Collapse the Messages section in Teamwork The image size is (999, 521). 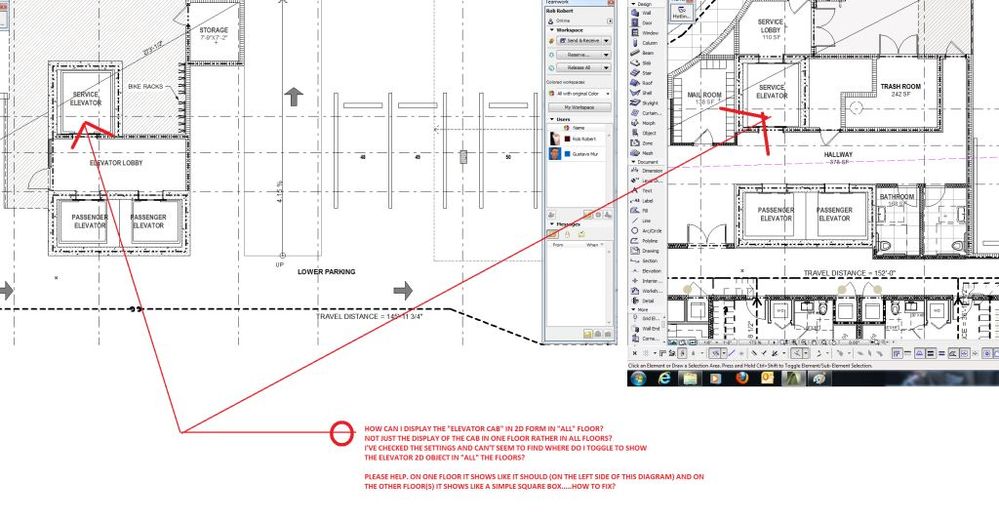click(x=552, y=224)
